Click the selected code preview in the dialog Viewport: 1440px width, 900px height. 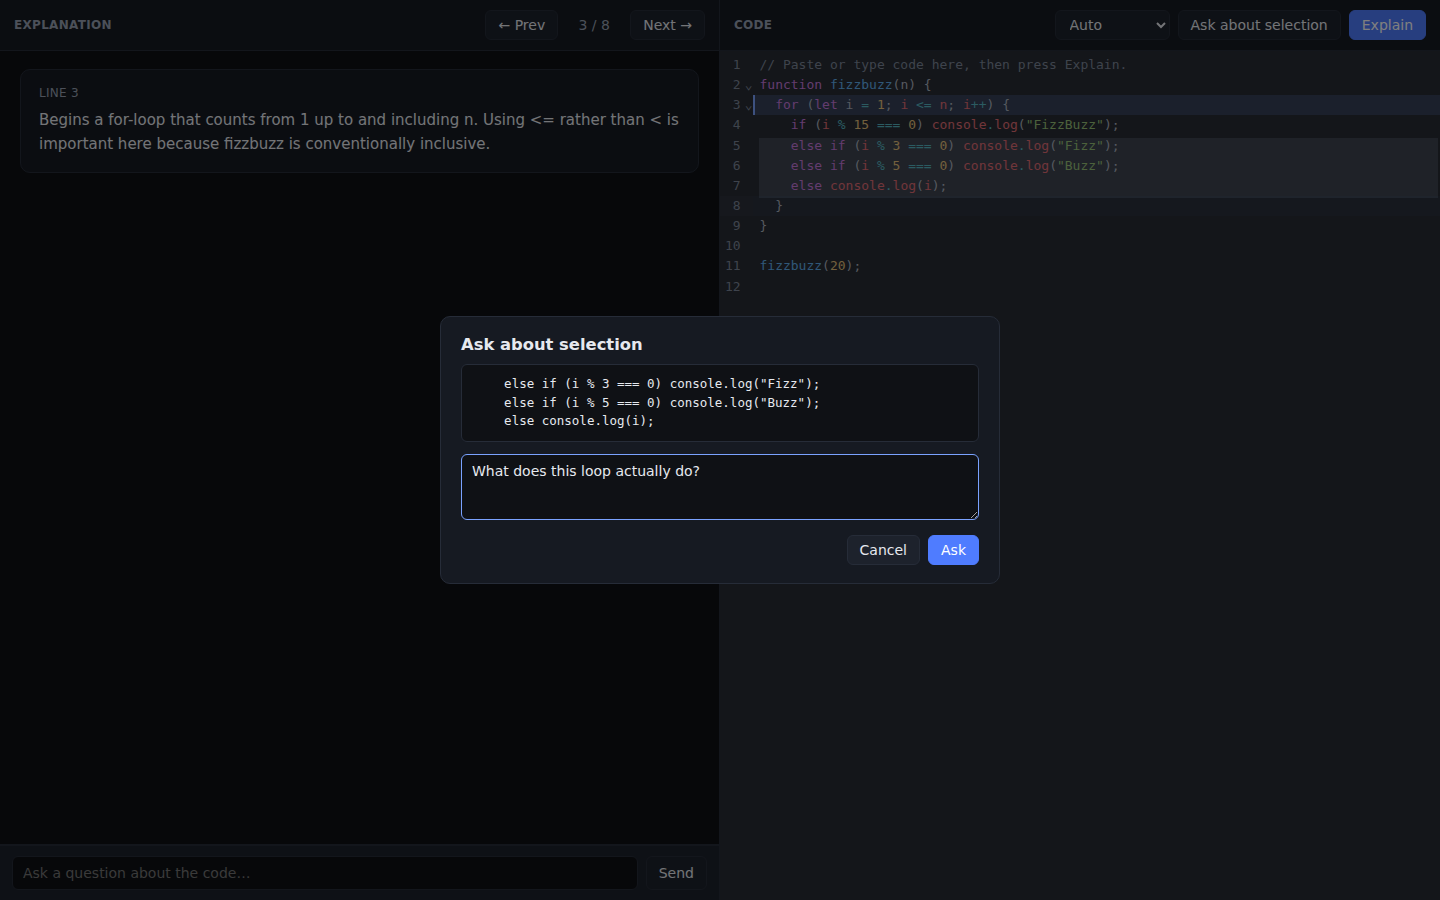(x=720, y=403)
